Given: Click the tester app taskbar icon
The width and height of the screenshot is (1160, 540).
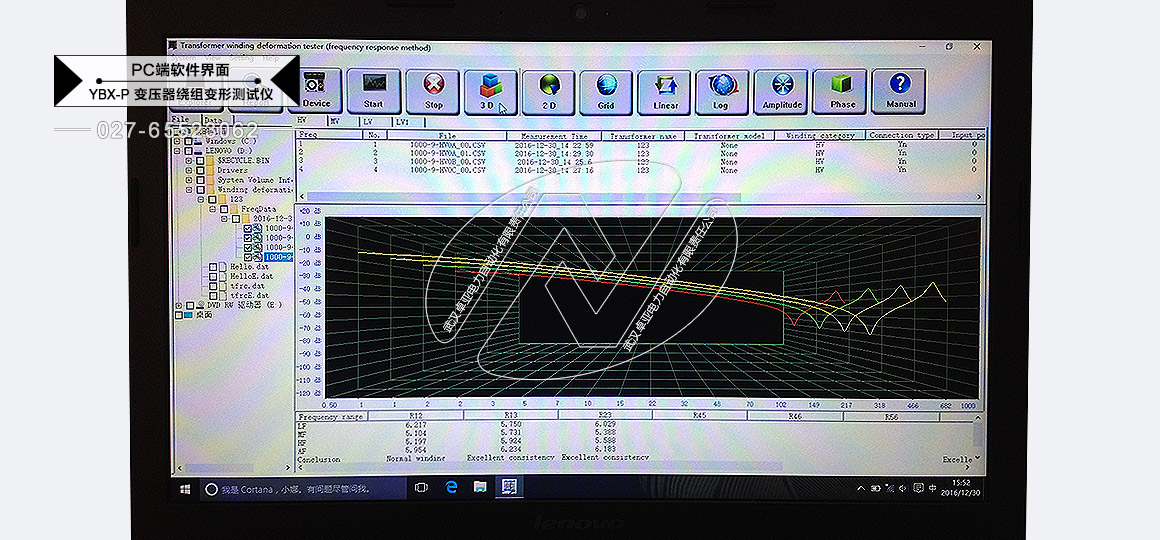Looking at the screenshot, I should (510, 487).
